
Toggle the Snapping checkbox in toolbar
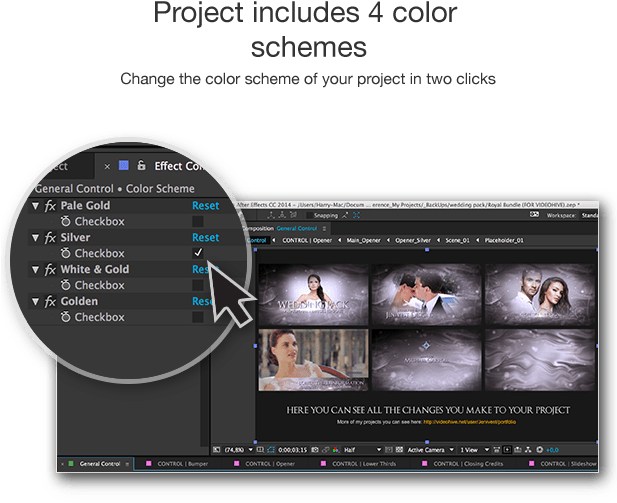tap(310, 215)
